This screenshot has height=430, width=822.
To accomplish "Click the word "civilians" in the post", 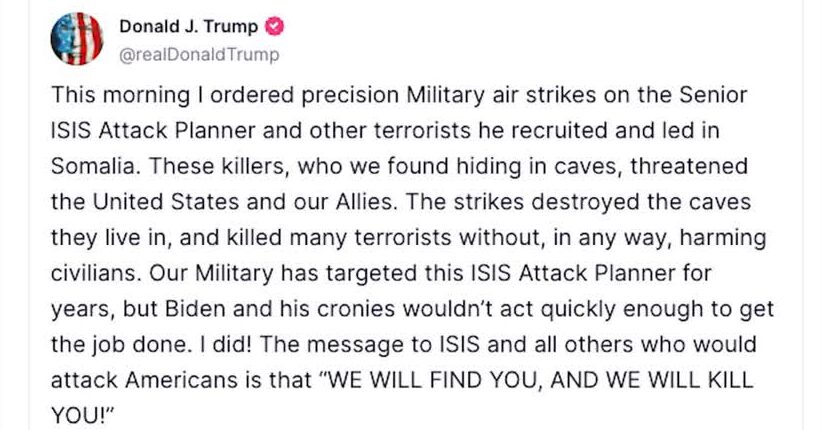I will [x=96, y=273].
